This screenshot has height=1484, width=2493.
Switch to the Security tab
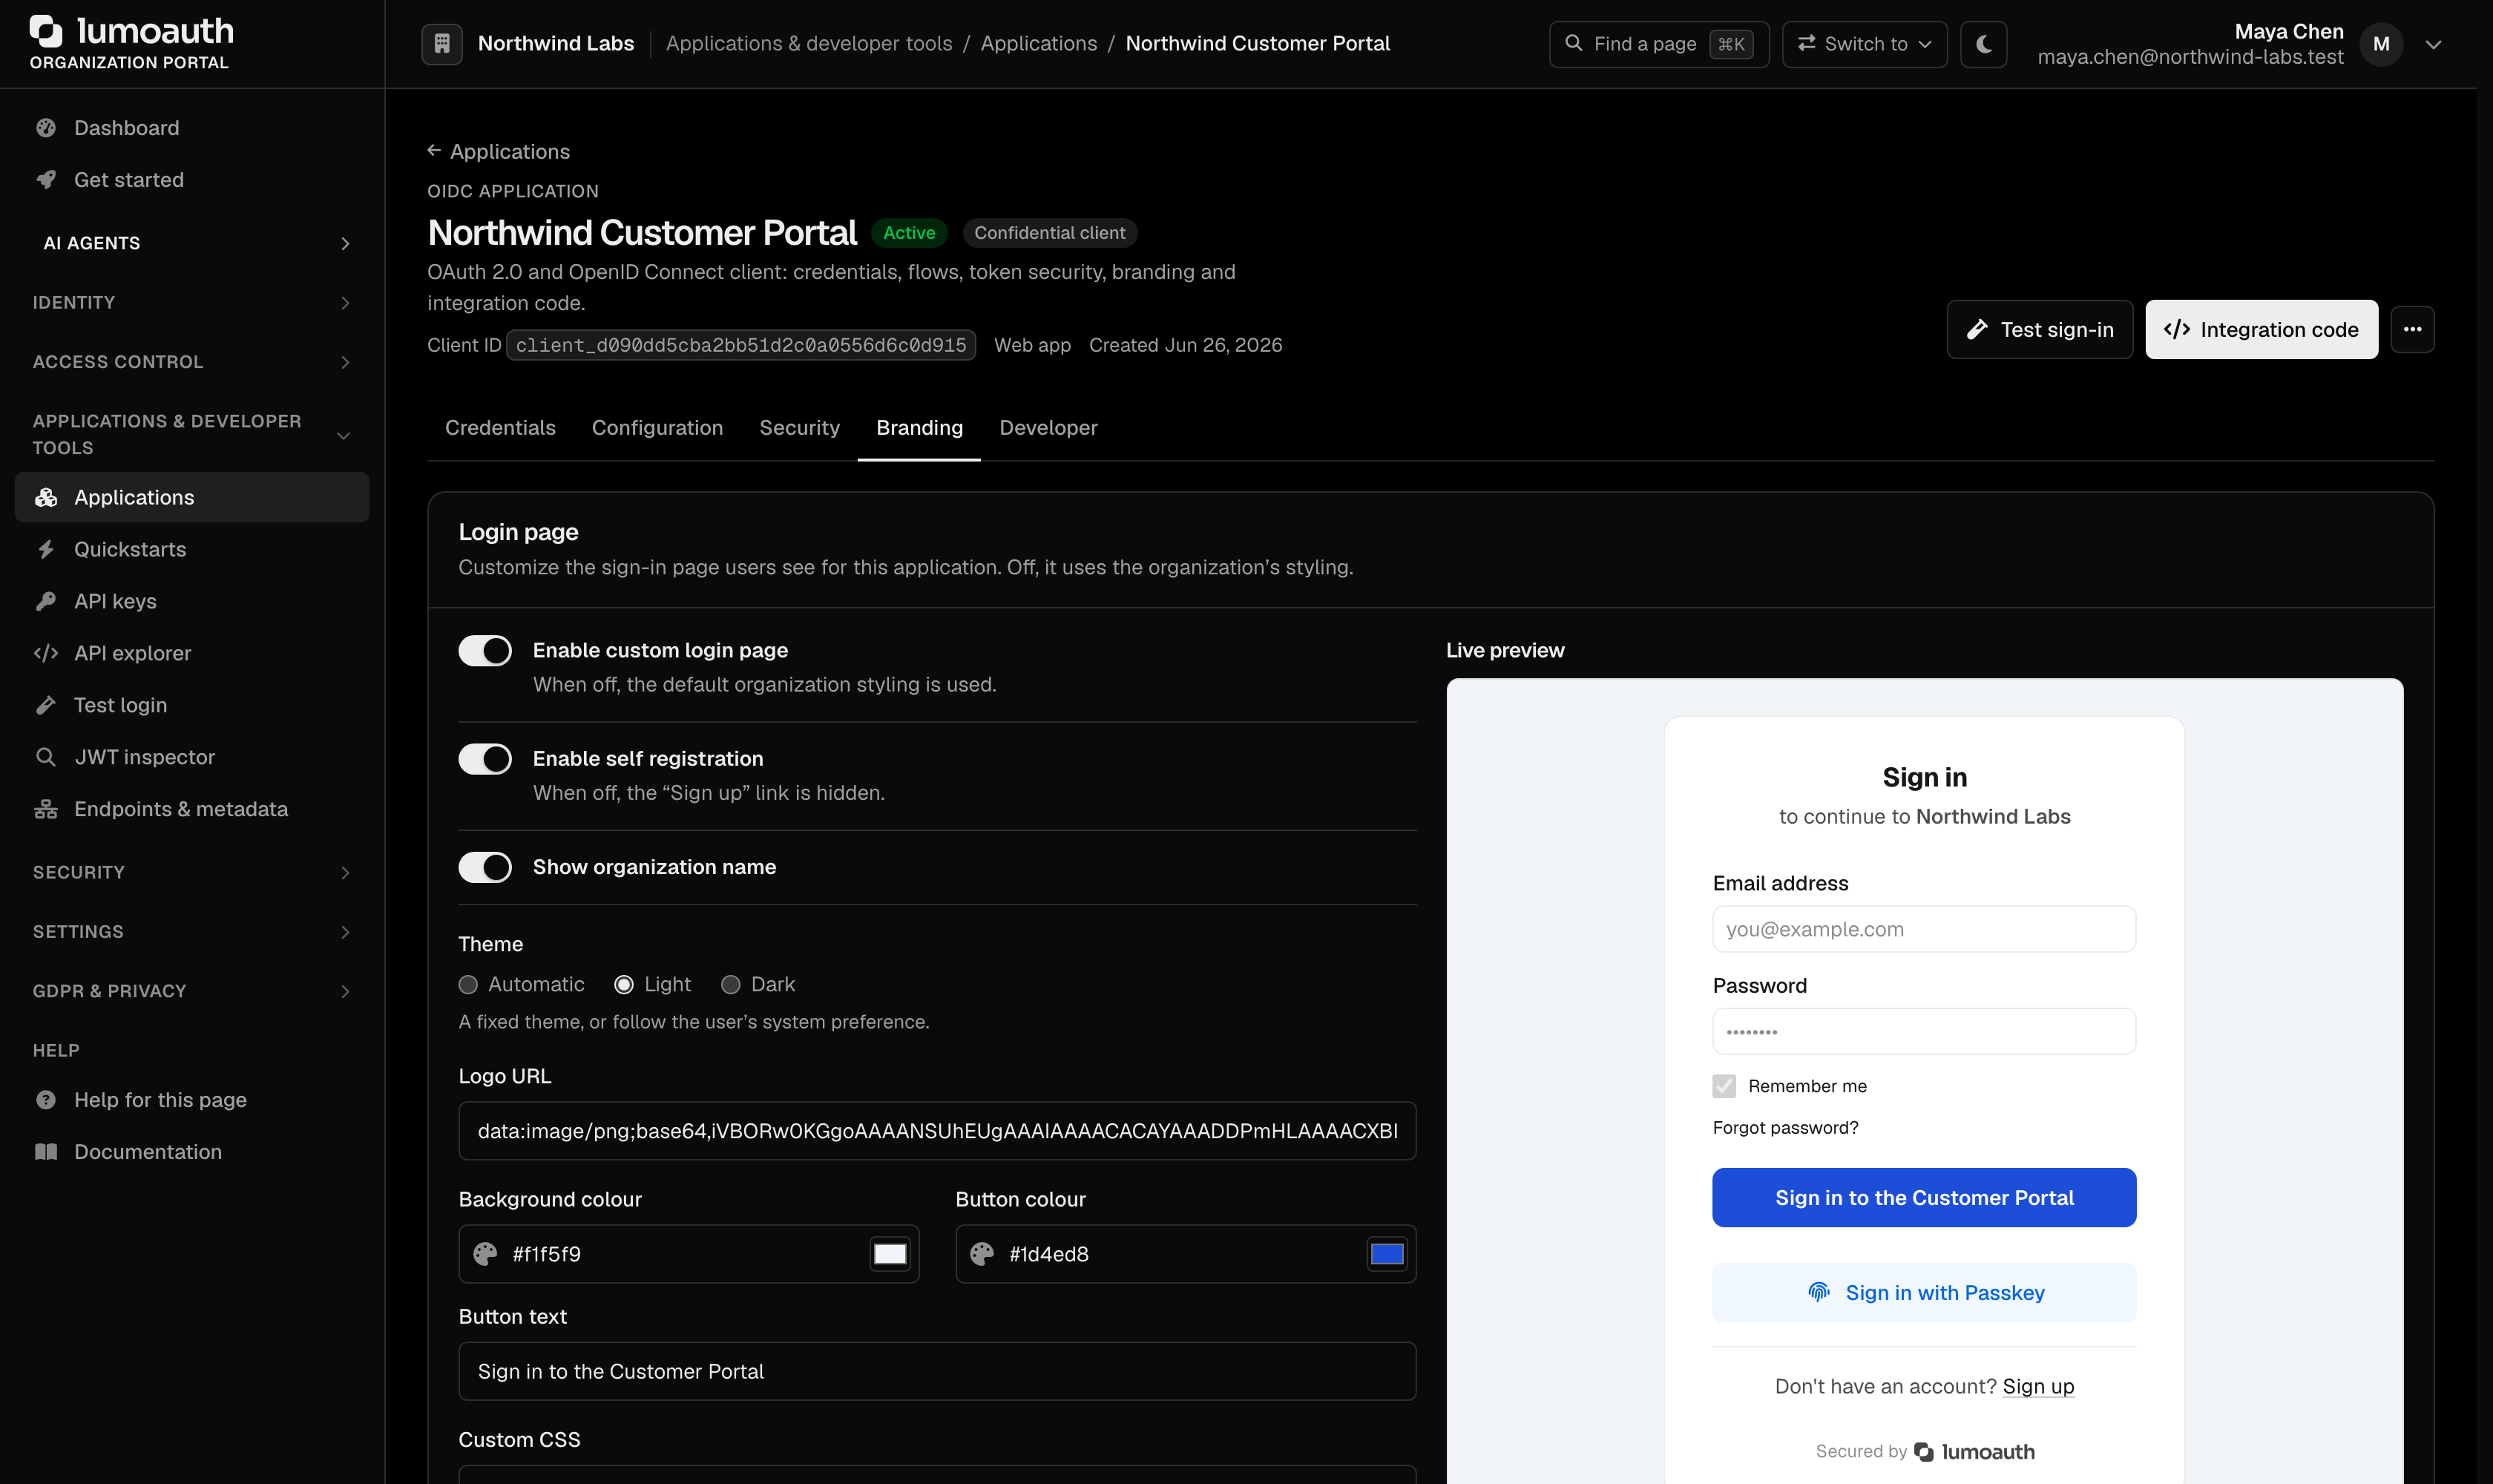click(799, 428)
